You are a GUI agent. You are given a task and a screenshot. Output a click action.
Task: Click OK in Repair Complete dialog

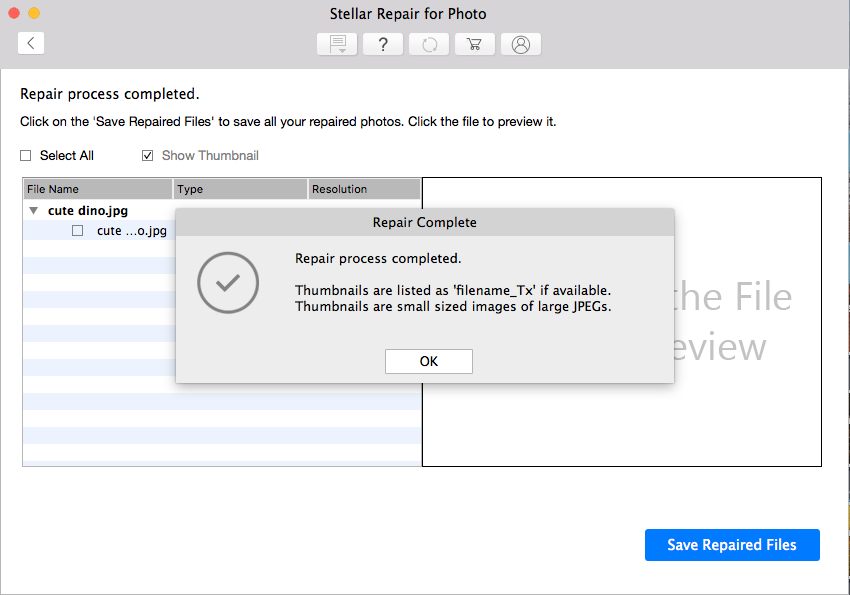point(429,361)
